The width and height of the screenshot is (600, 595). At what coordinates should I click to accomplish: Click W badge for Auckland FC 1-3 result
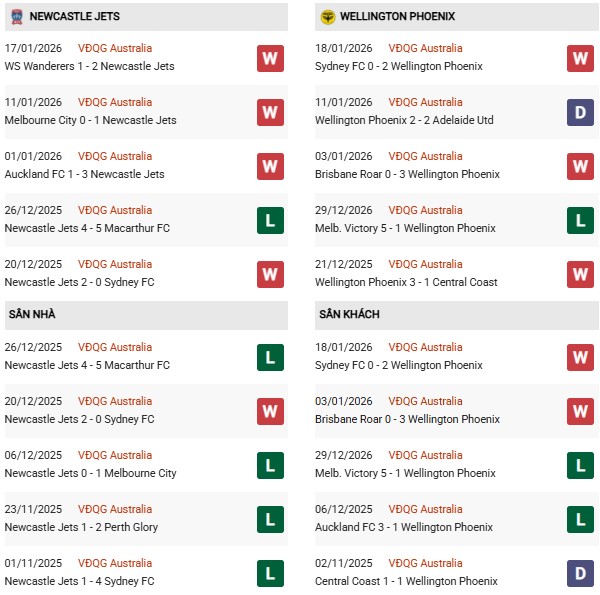pyautogui.click(x=270, y=166)
